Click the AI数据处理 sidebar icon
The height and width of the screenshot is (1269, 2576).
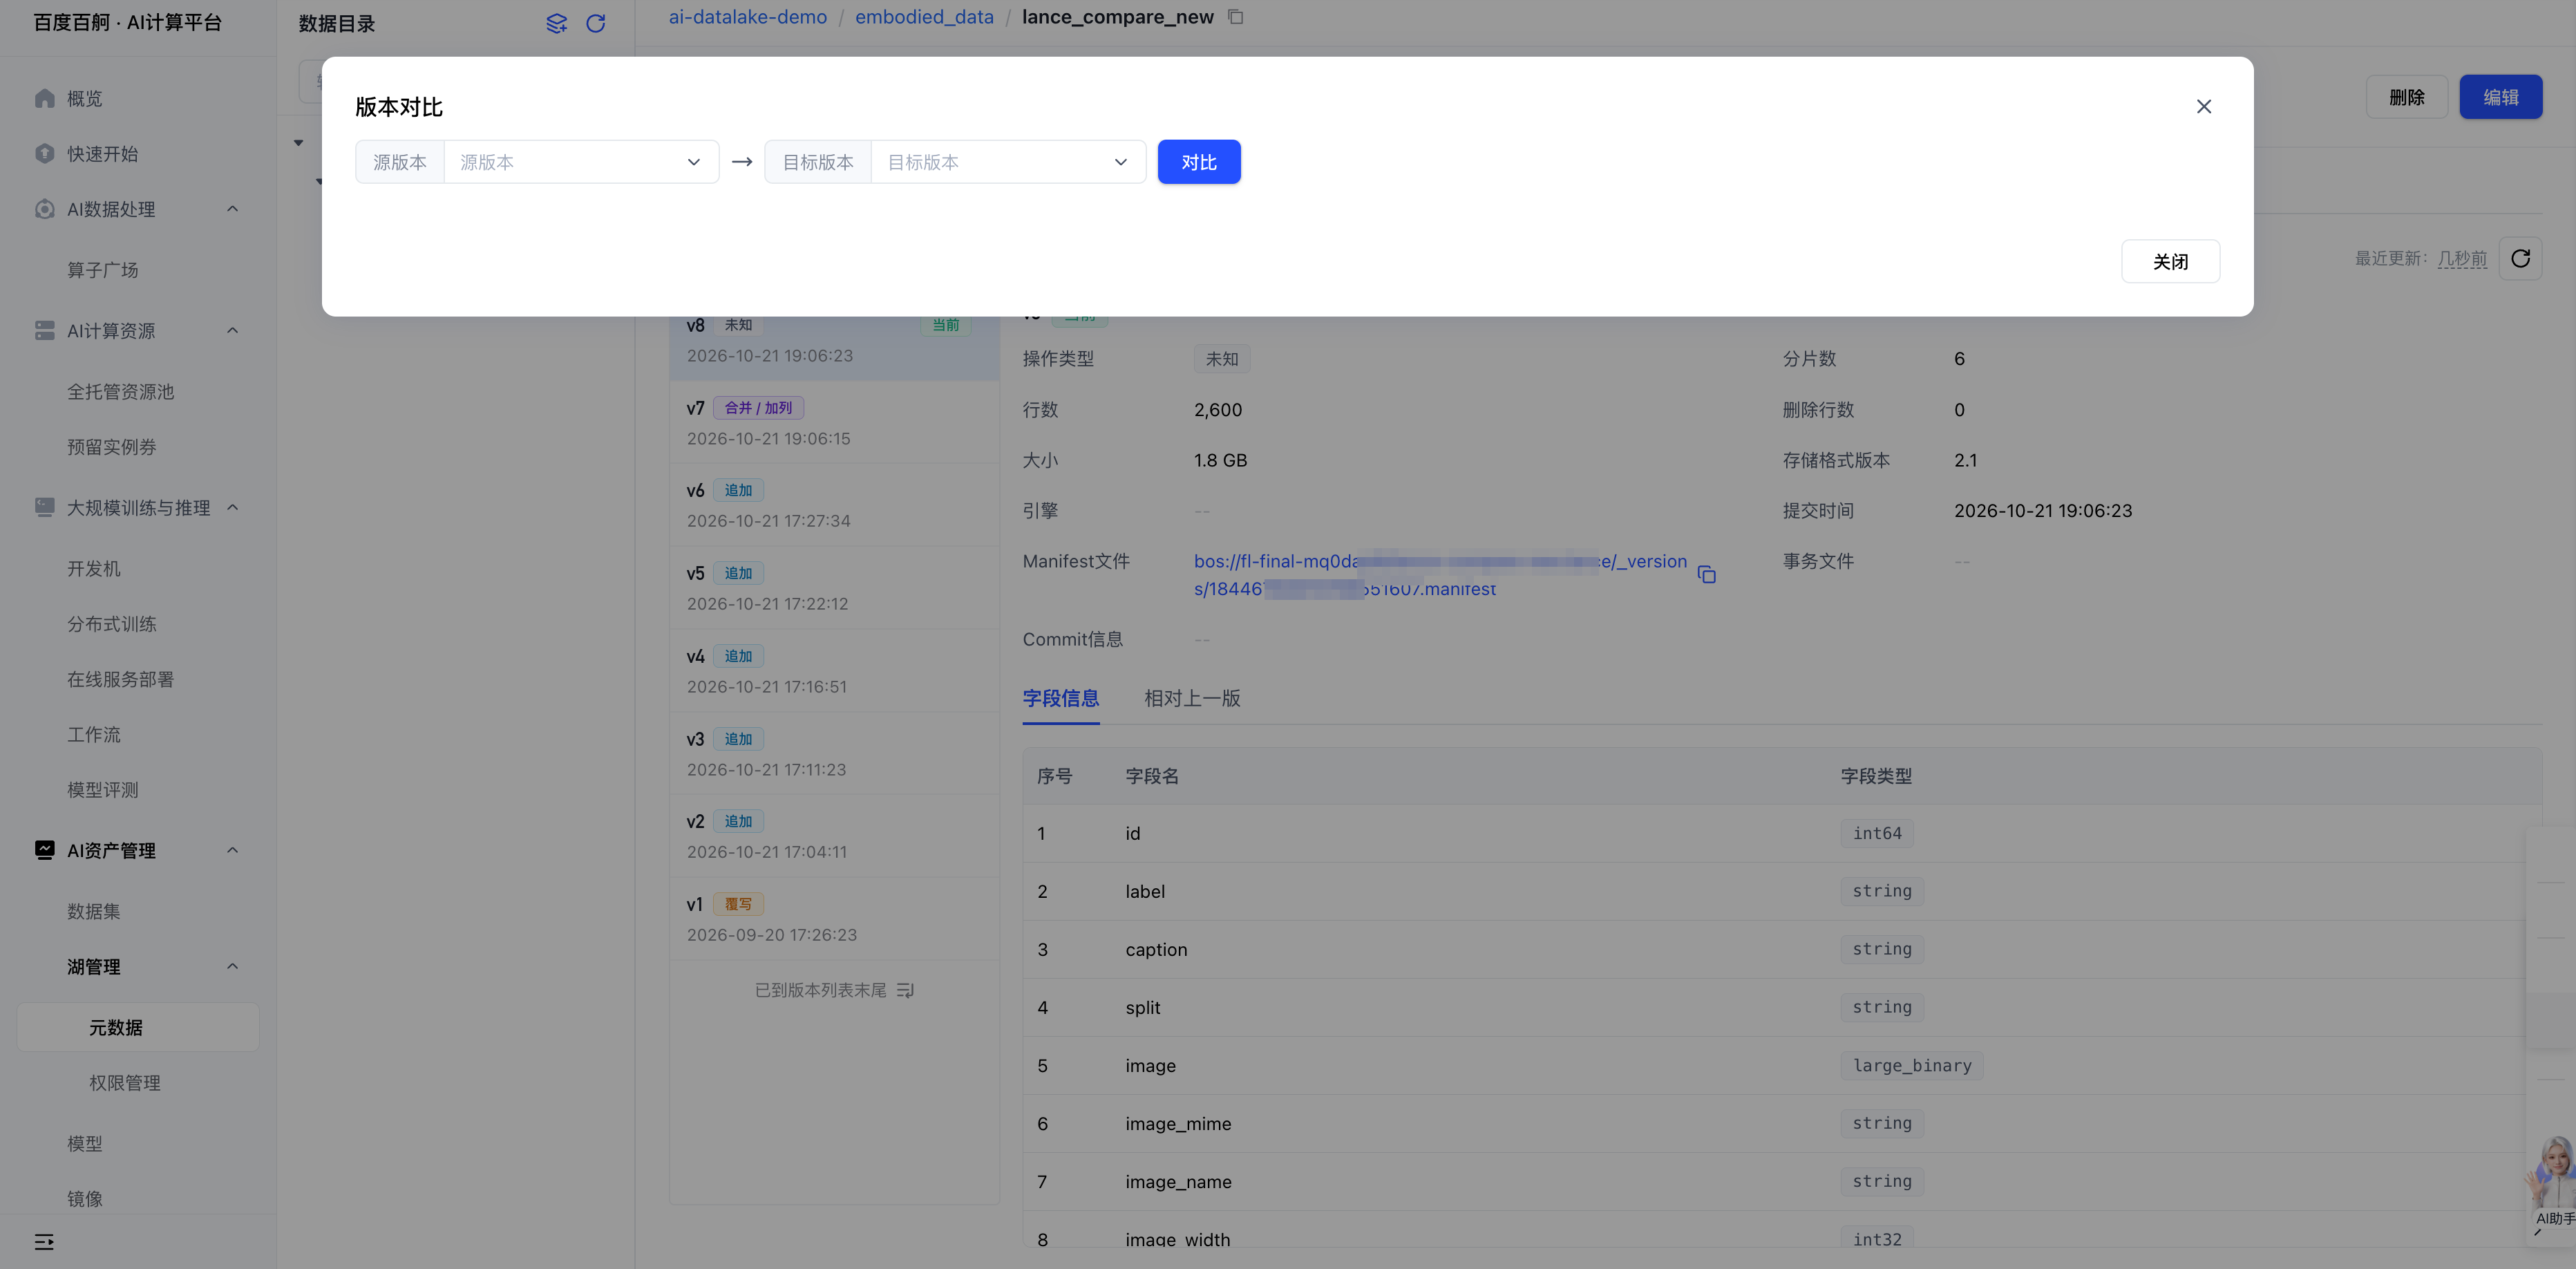tap(45, 209)
